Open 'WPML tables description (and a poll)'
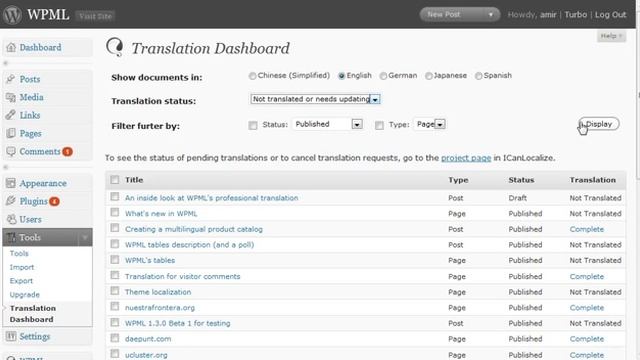This screenshot has height=360, width=640. pyautogui.click(x=189, y=245)
